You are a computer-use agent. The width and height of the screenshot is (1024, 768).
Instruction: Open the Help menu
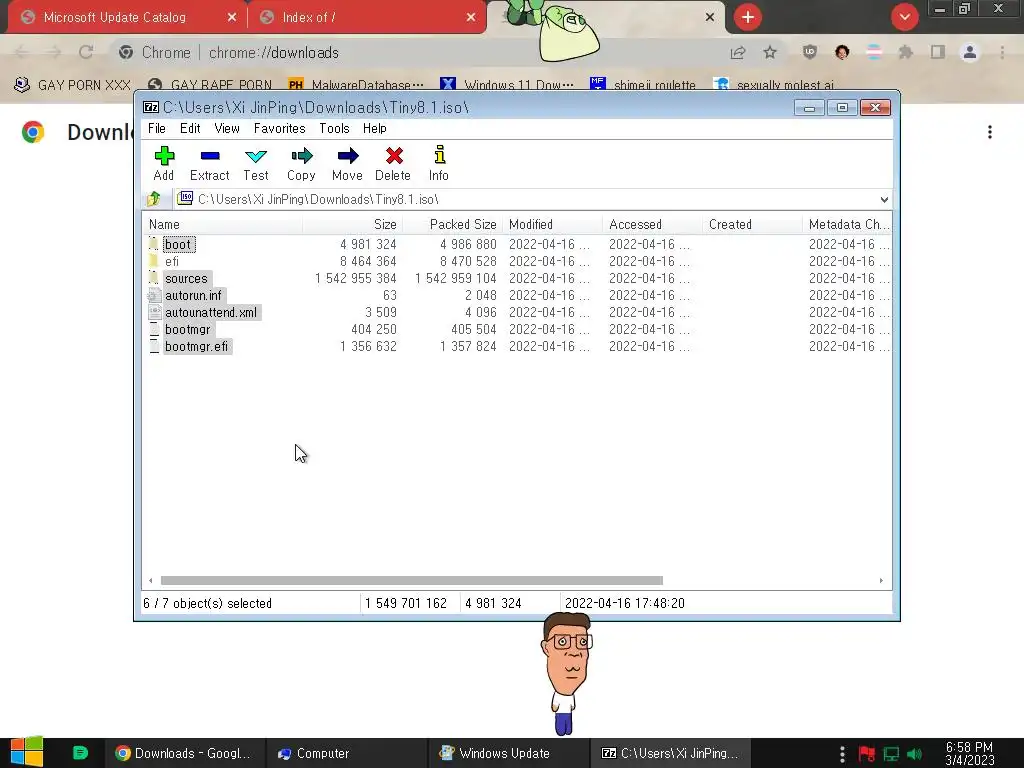point(375,128)
